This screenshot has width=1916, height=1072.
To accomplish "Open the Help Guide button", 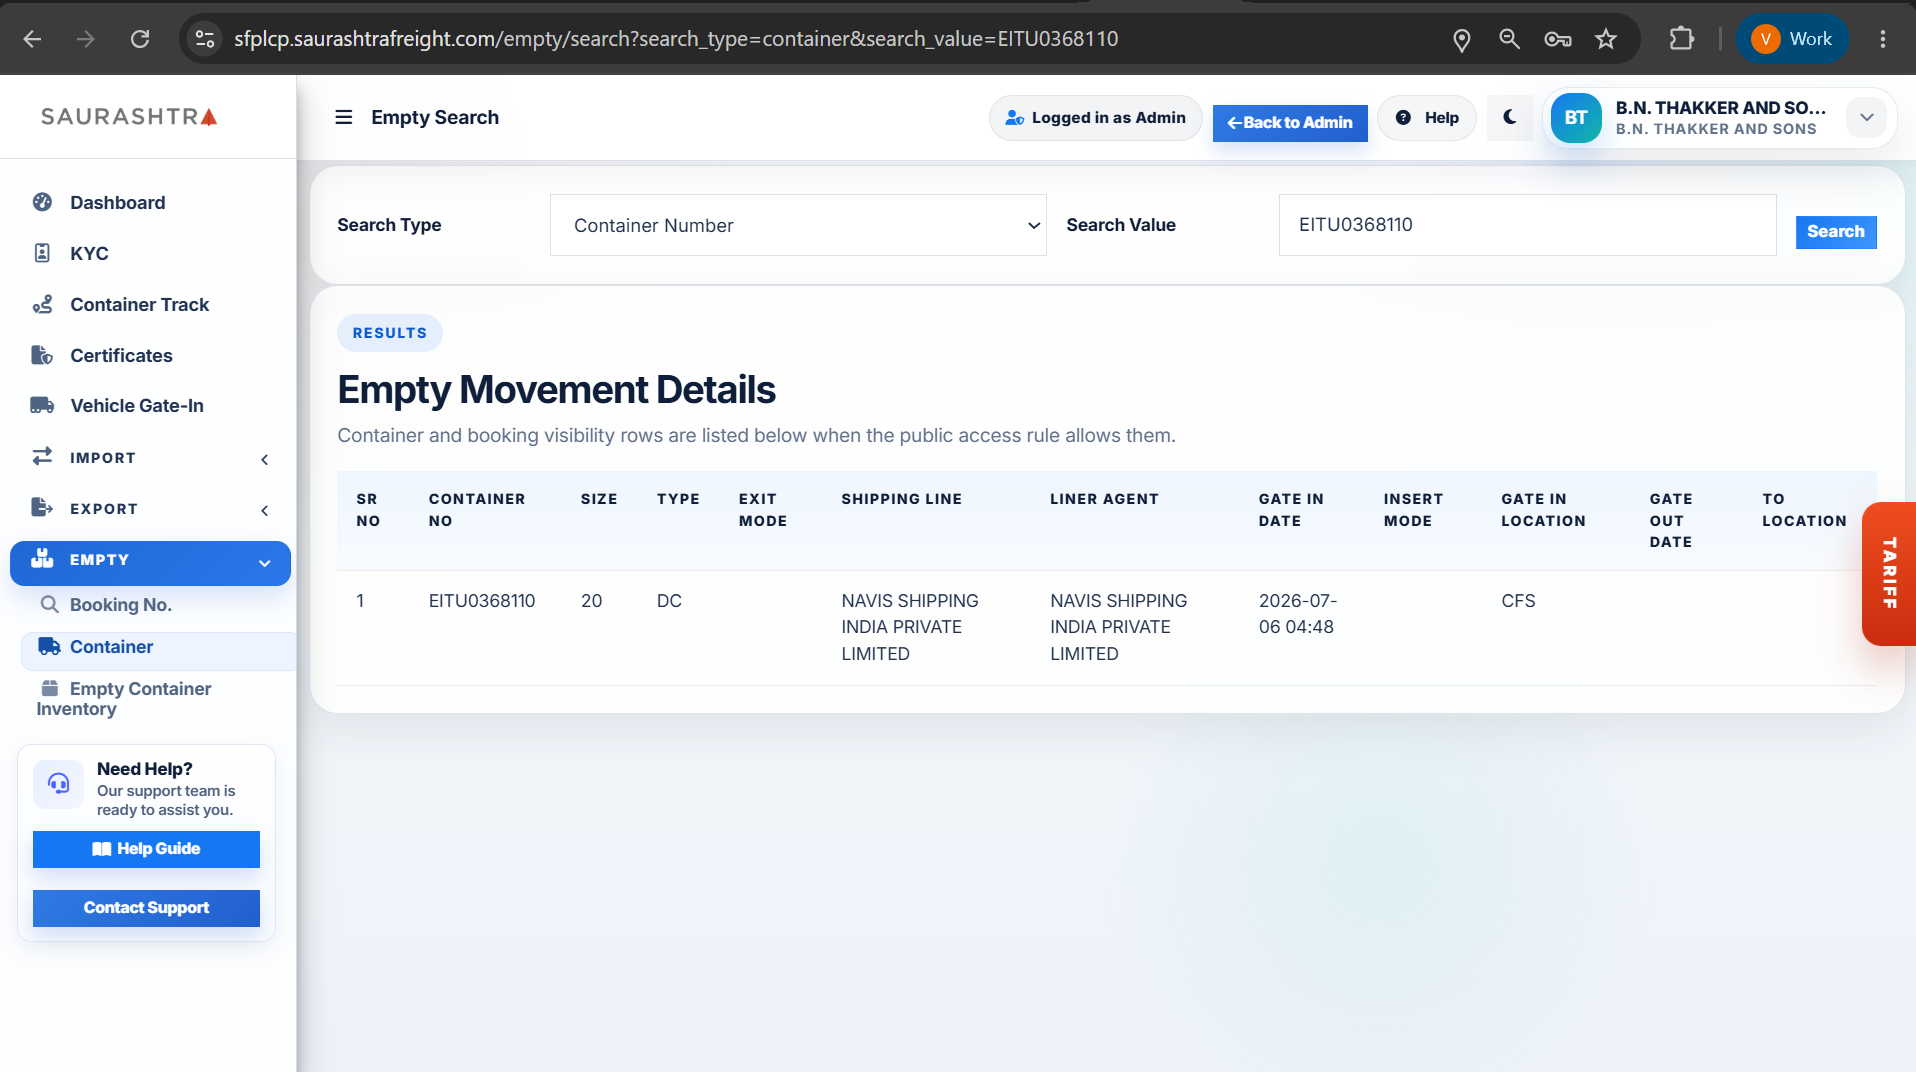I will click(x=146, y=849).
